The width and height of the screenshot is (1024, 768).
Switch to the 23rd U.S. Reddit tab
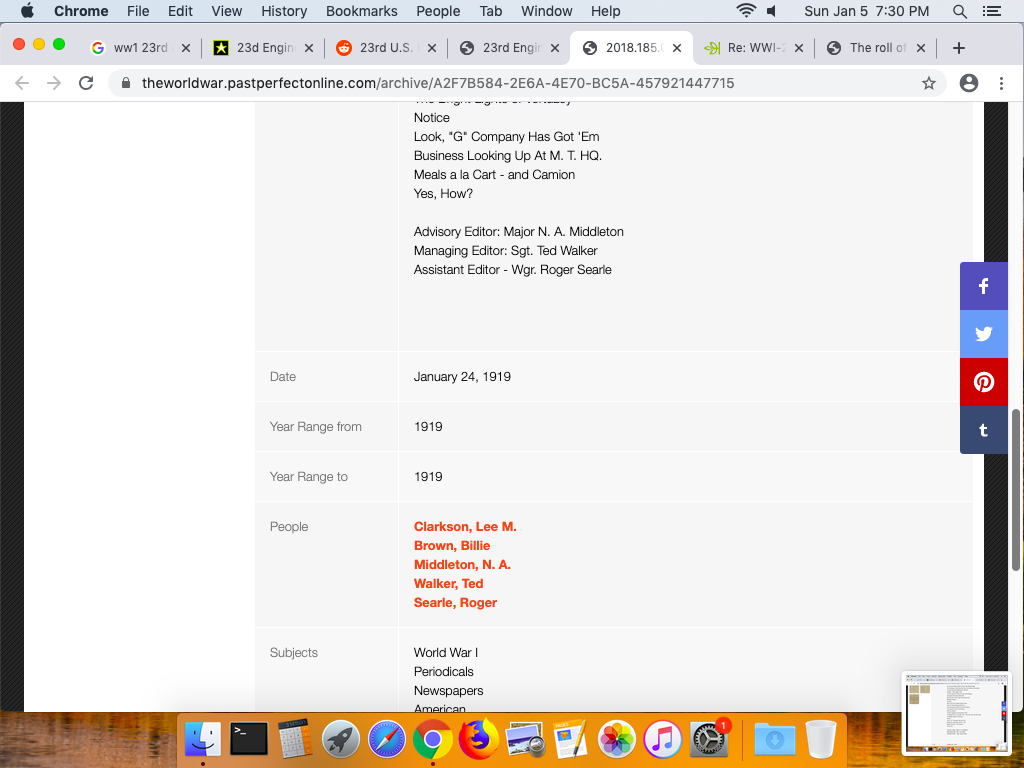[388, 48]
